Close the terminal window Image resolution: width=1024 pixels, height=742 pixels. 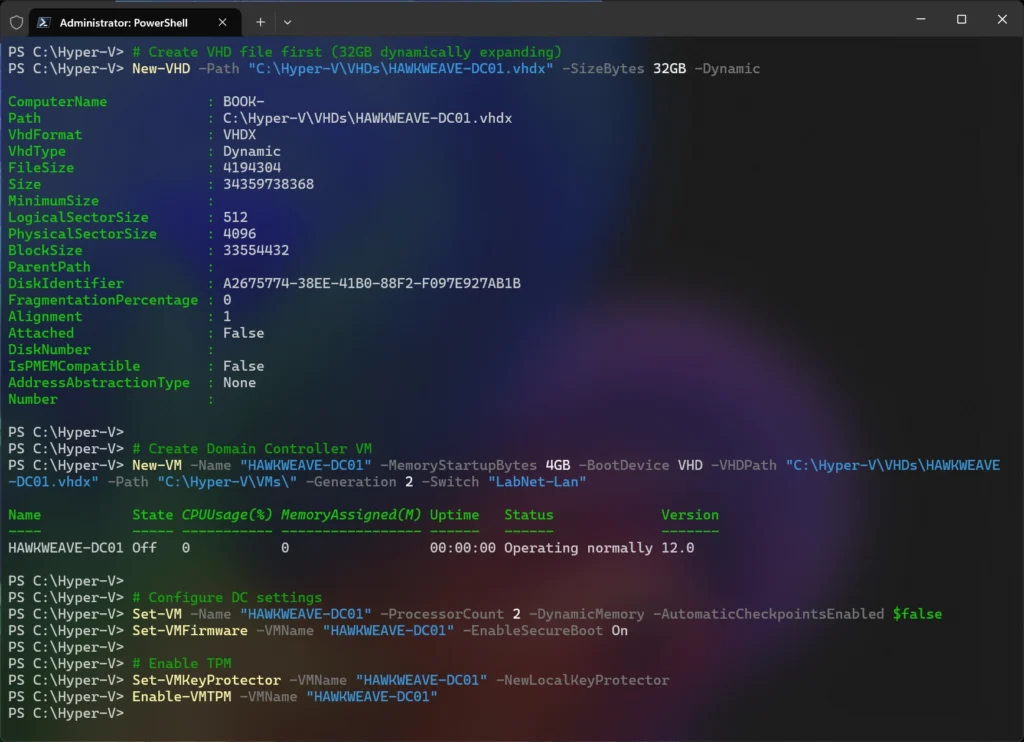(1002, 20)
